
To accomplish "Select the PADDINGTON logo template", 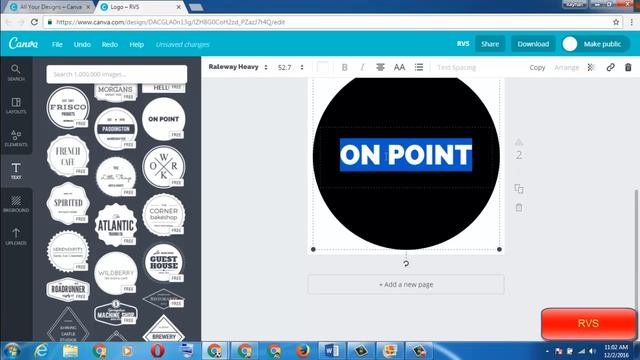I will 116,129.
